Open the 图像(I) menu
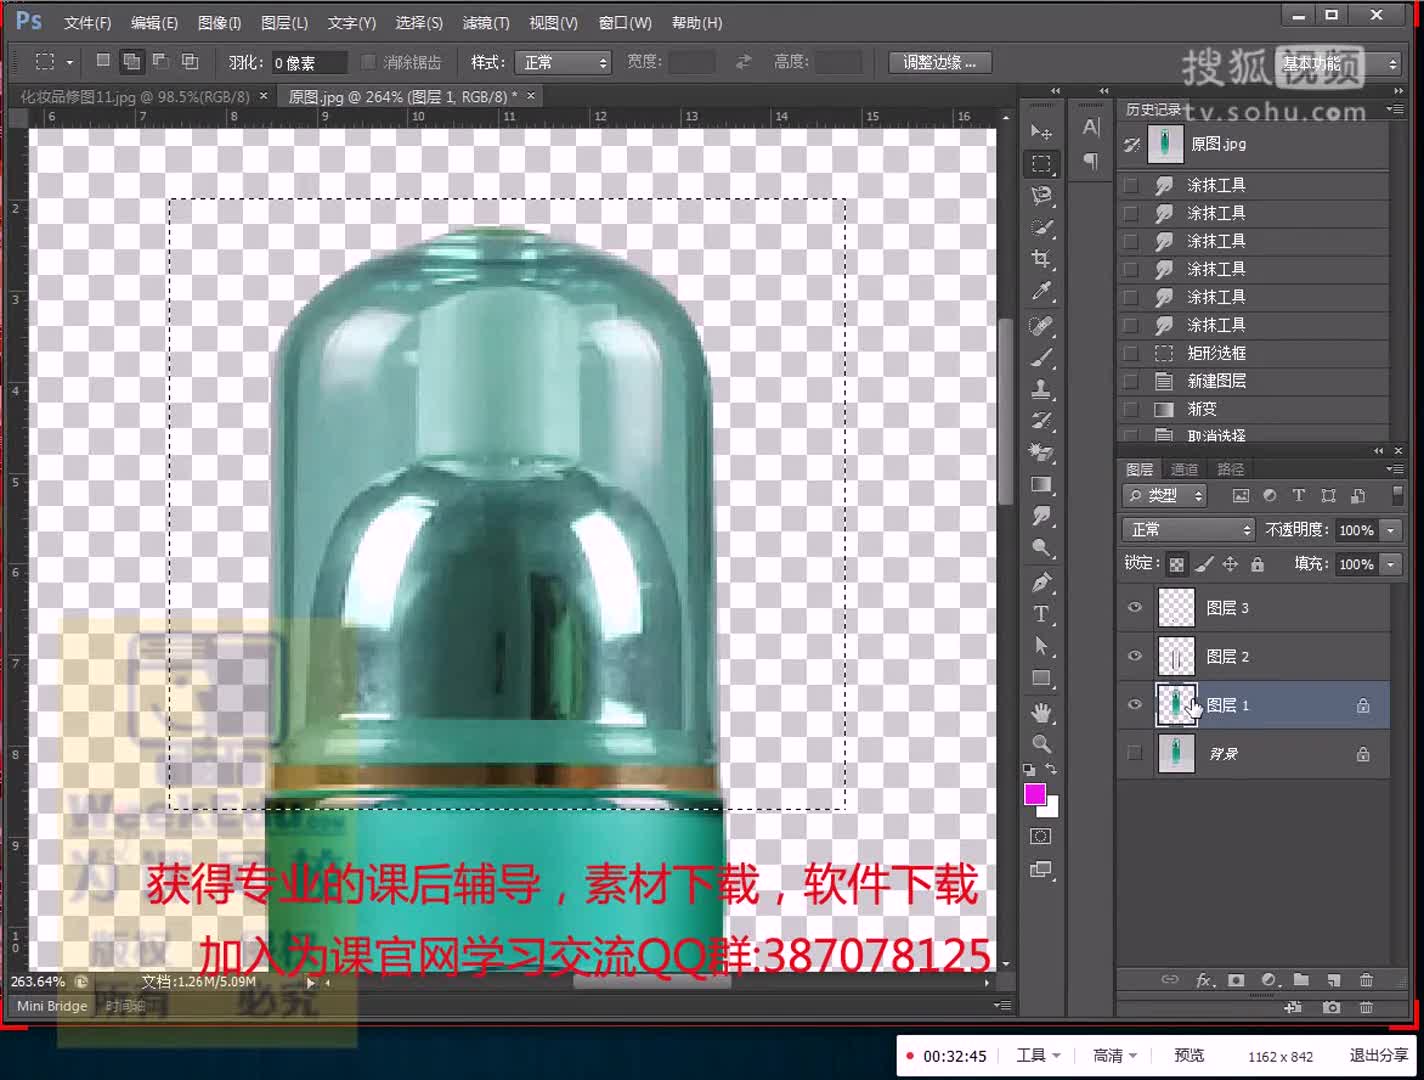Screen dimensions: 1424x1080 [219, 23]
